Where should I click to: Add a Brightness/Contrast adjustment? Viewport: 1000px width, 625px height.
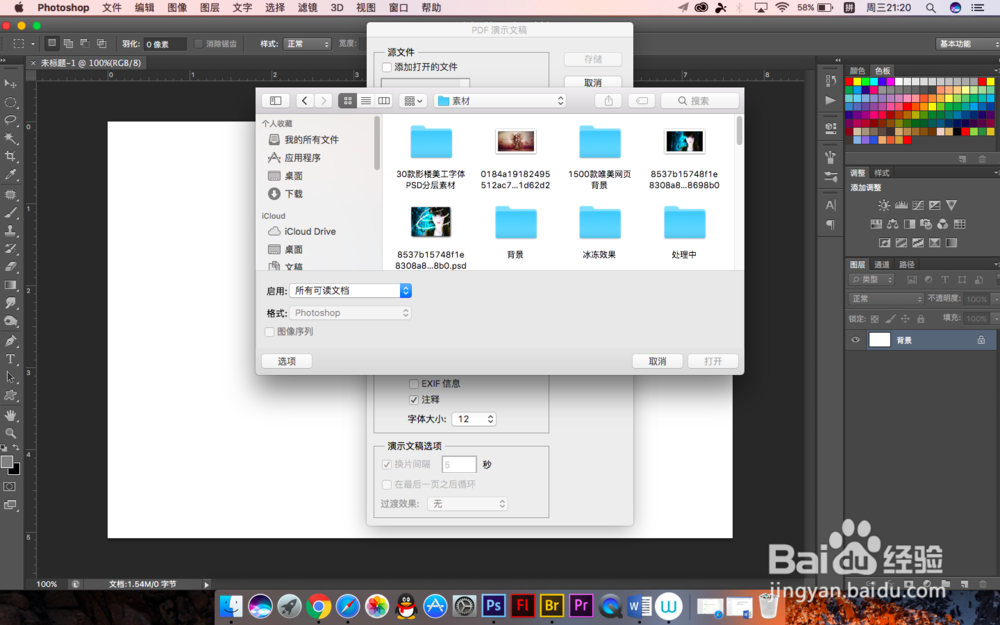(884, 204)
